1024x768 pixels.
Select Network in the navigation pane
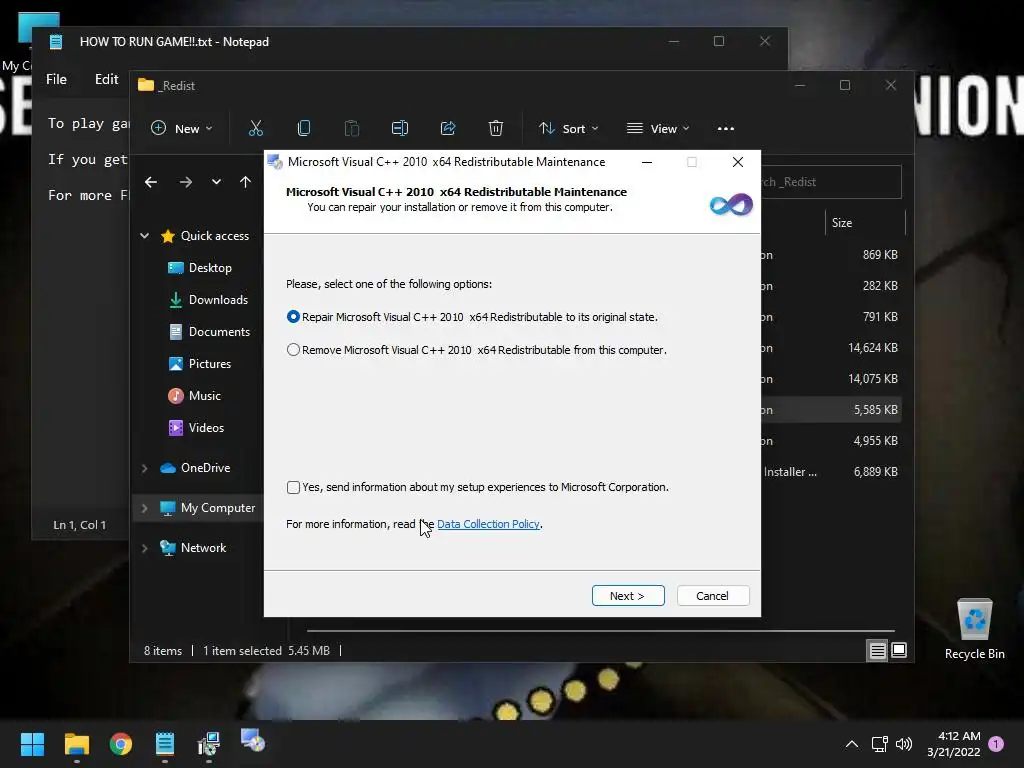pyautogui.click(x=193, y=548)
